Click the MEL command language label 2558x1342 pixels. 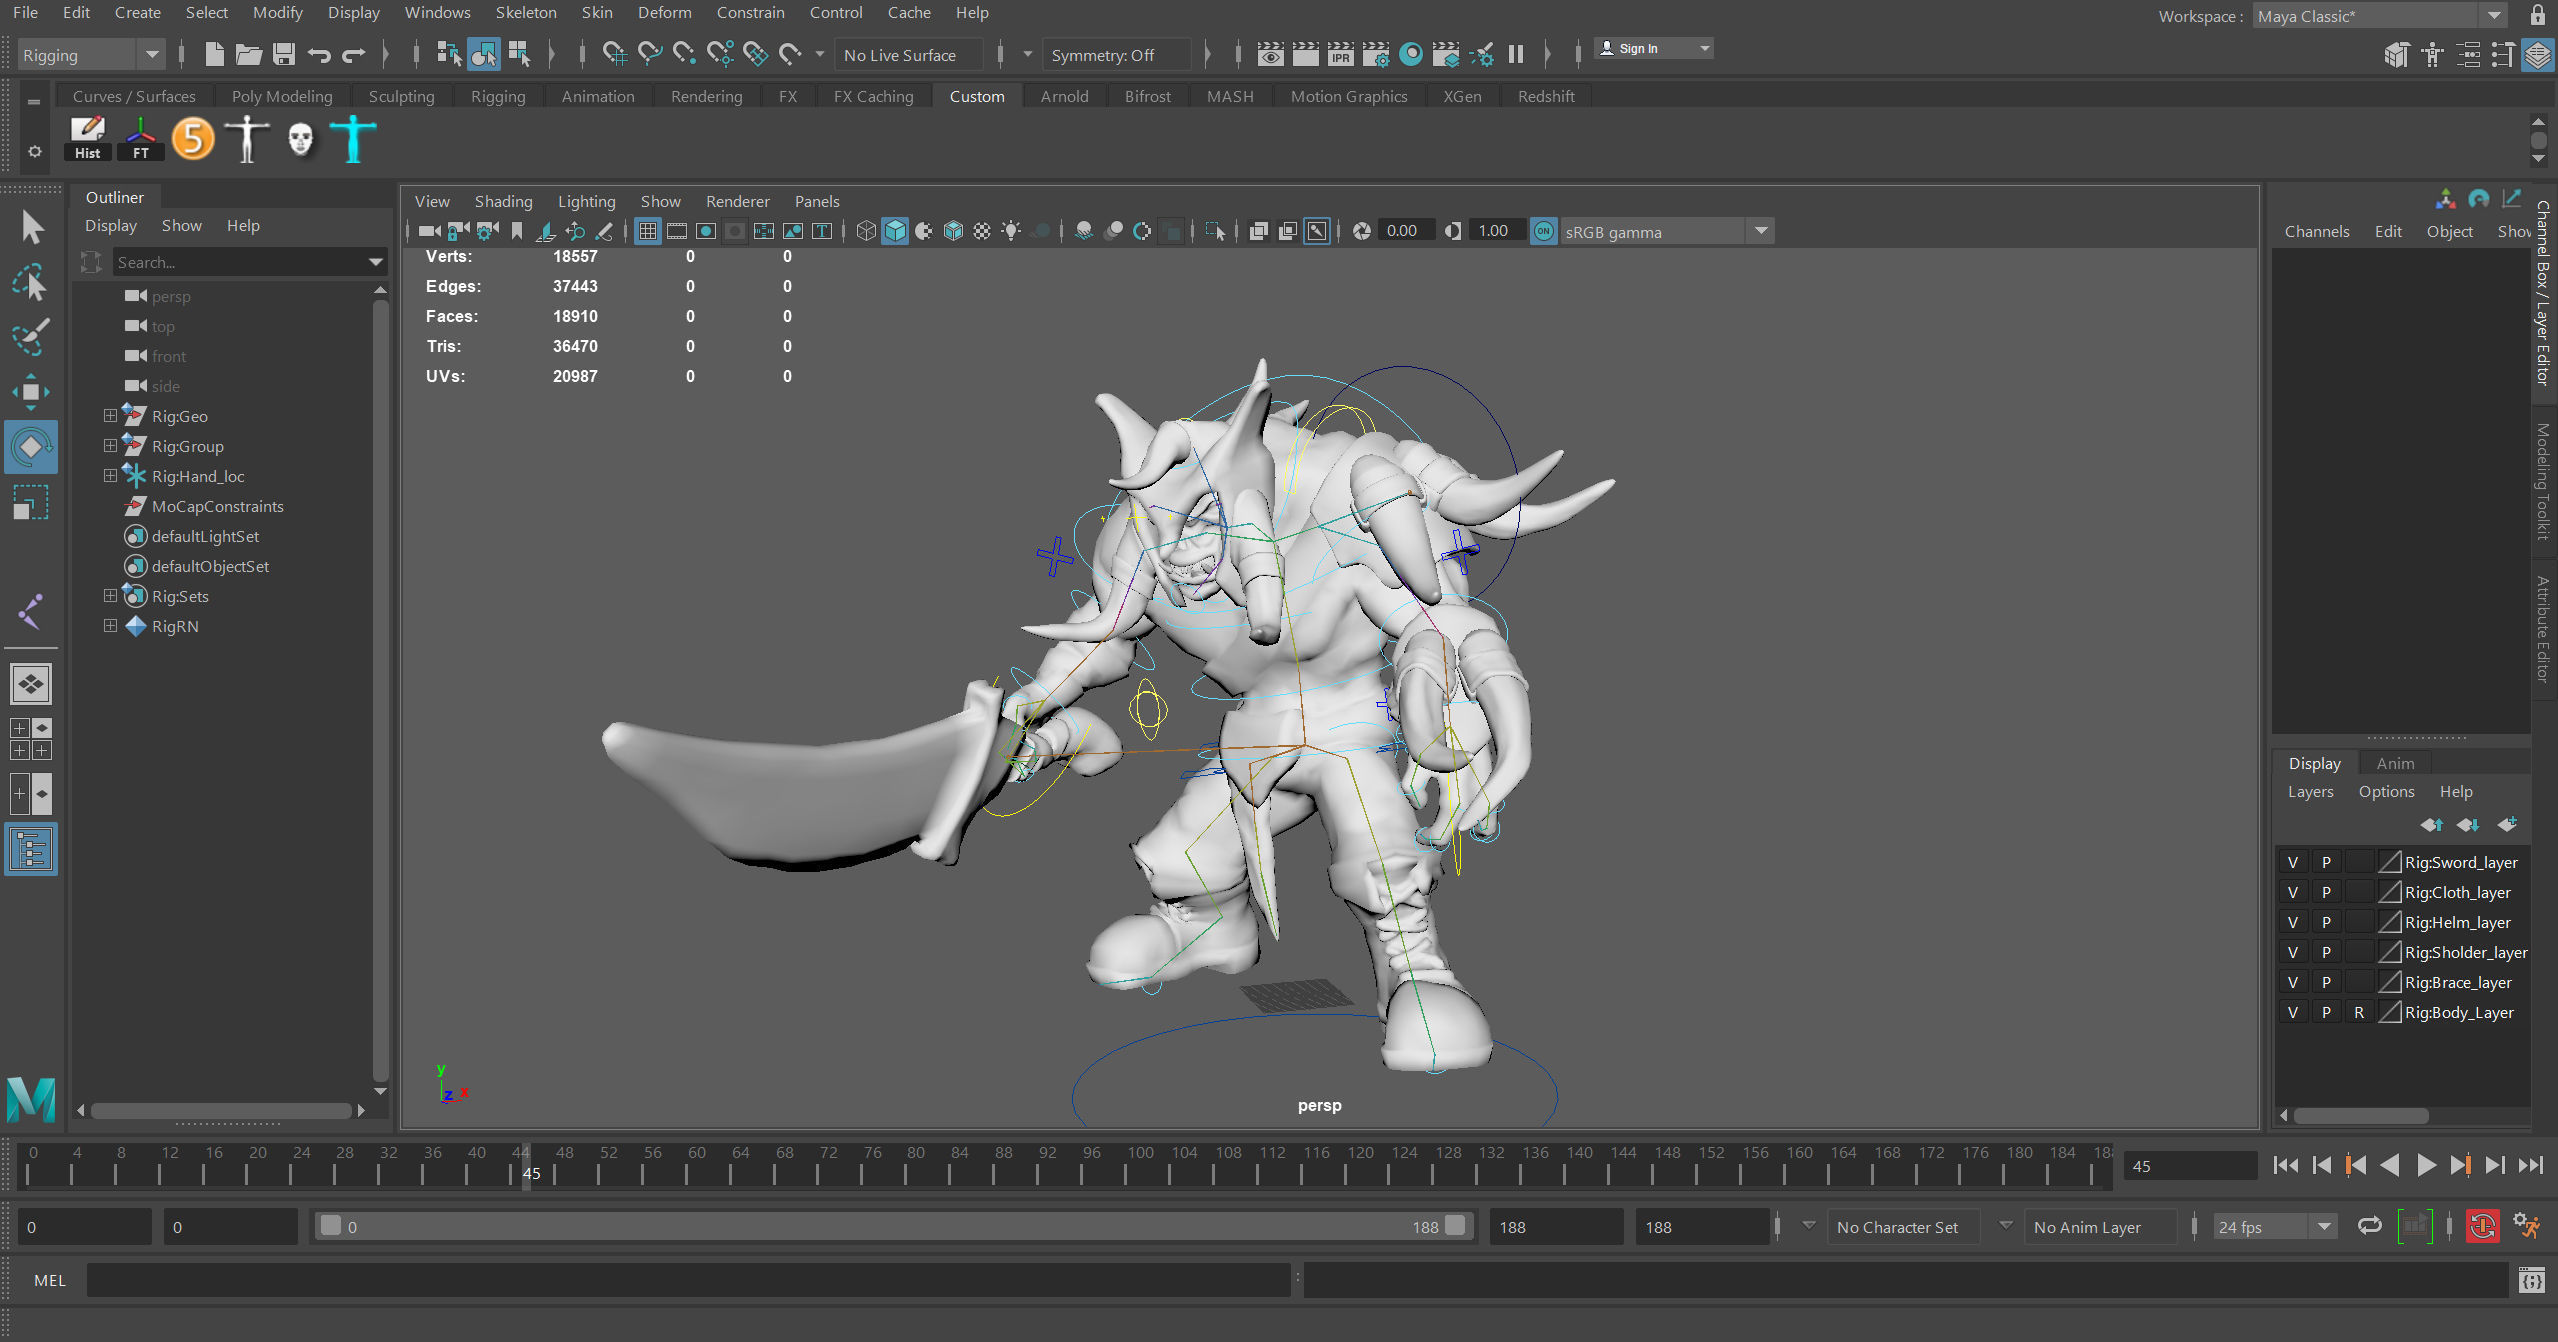(x=49, y=1280)
